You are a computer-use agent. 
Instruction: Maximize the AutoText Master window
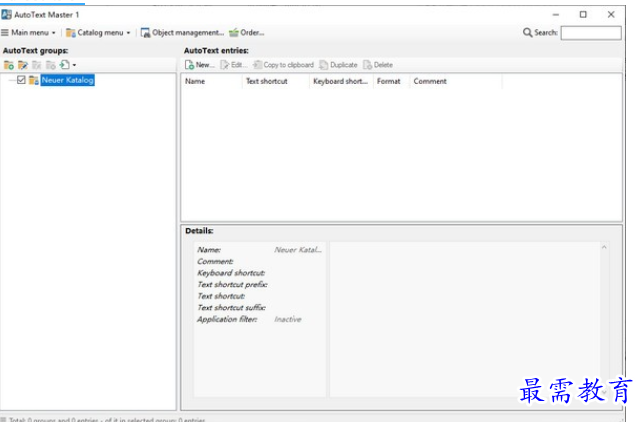(583, 15)
